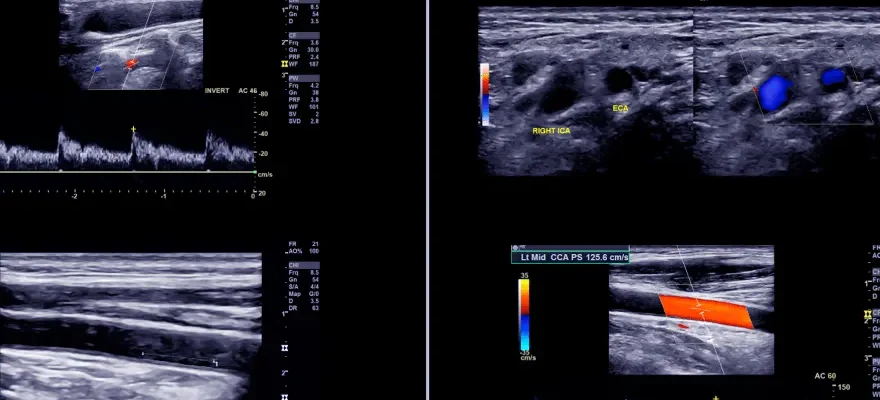Select the small blue flow spot in top-left scan
The image size is (880, 400).
click(98, 70)
